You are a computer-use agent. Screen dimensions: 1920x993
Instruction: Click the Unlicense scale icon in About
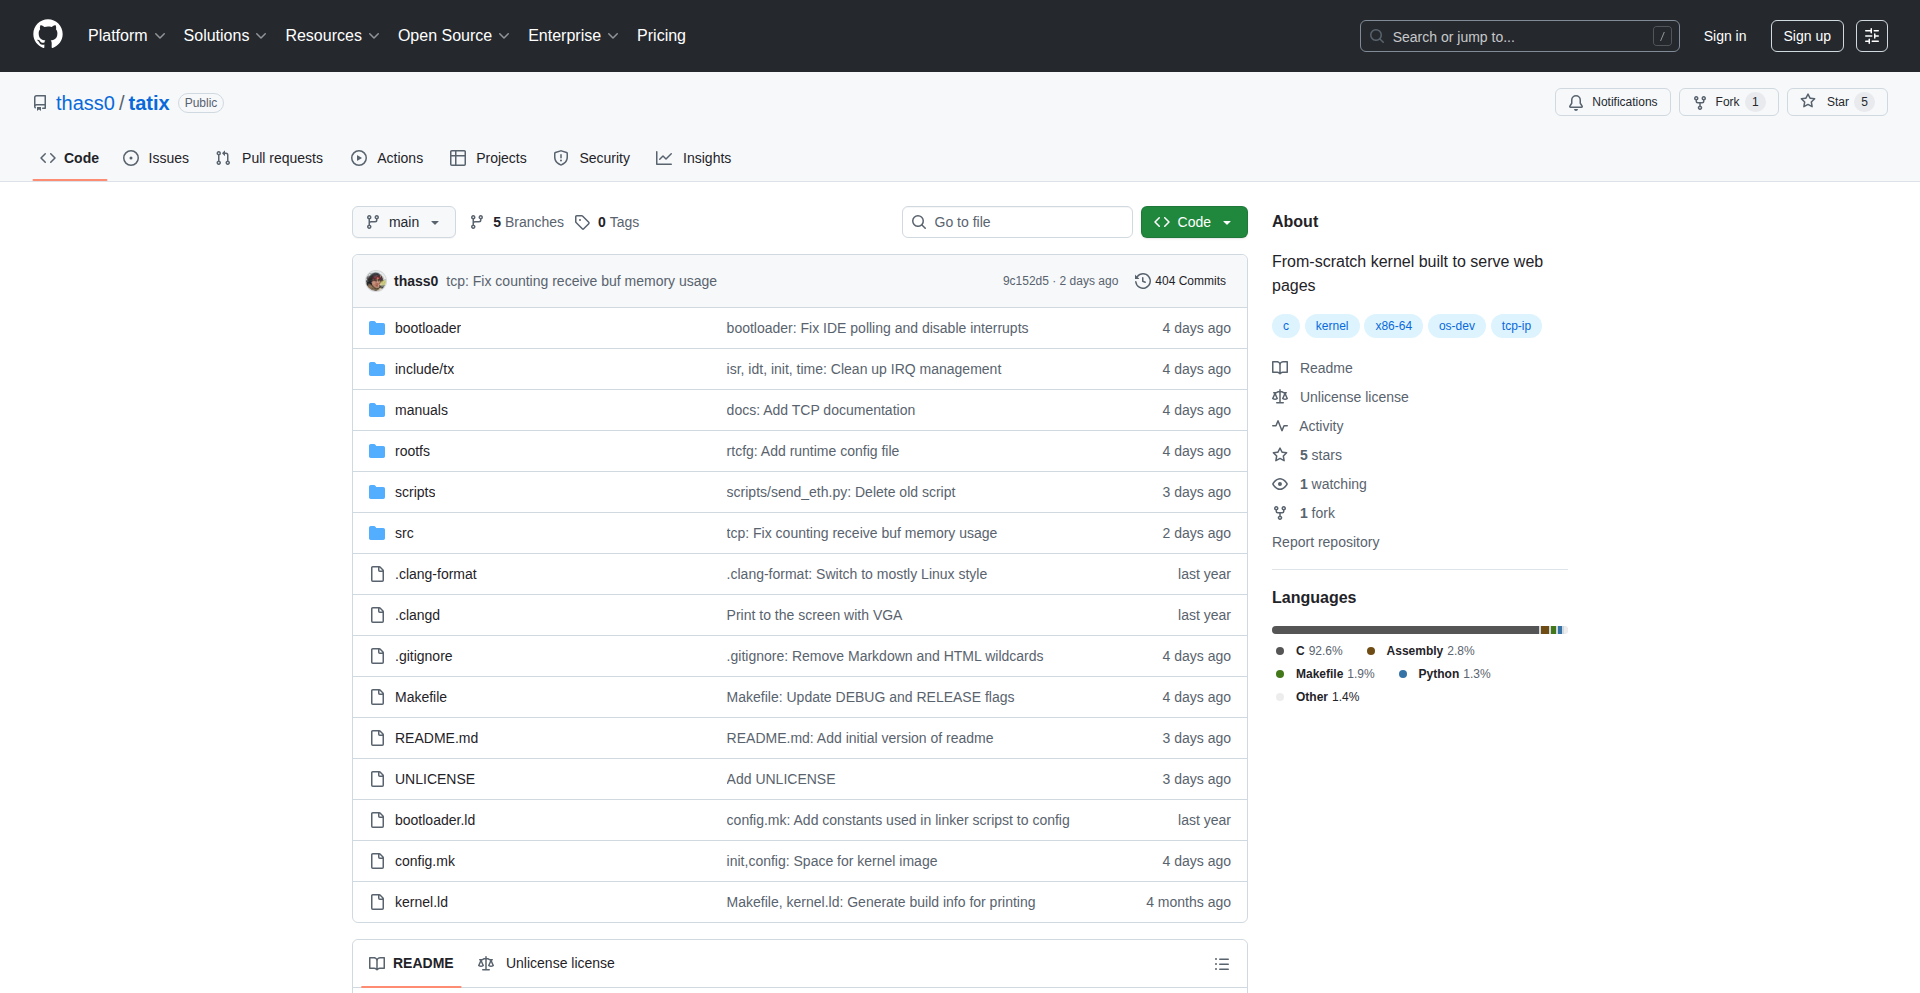1280,397
